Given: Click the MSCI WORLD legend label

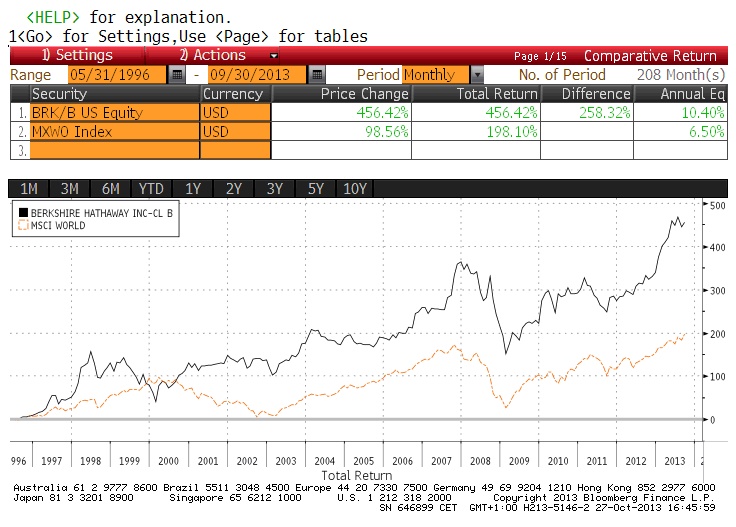Looking at the screenshot, I should 58,225.
